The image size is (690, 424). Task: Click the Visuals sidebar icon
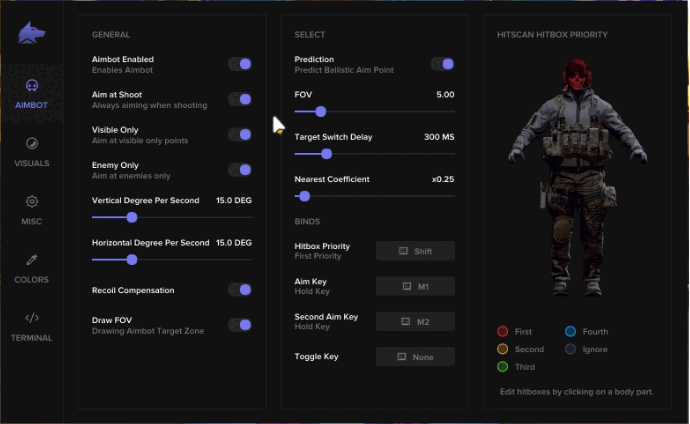tap(32, 143)
